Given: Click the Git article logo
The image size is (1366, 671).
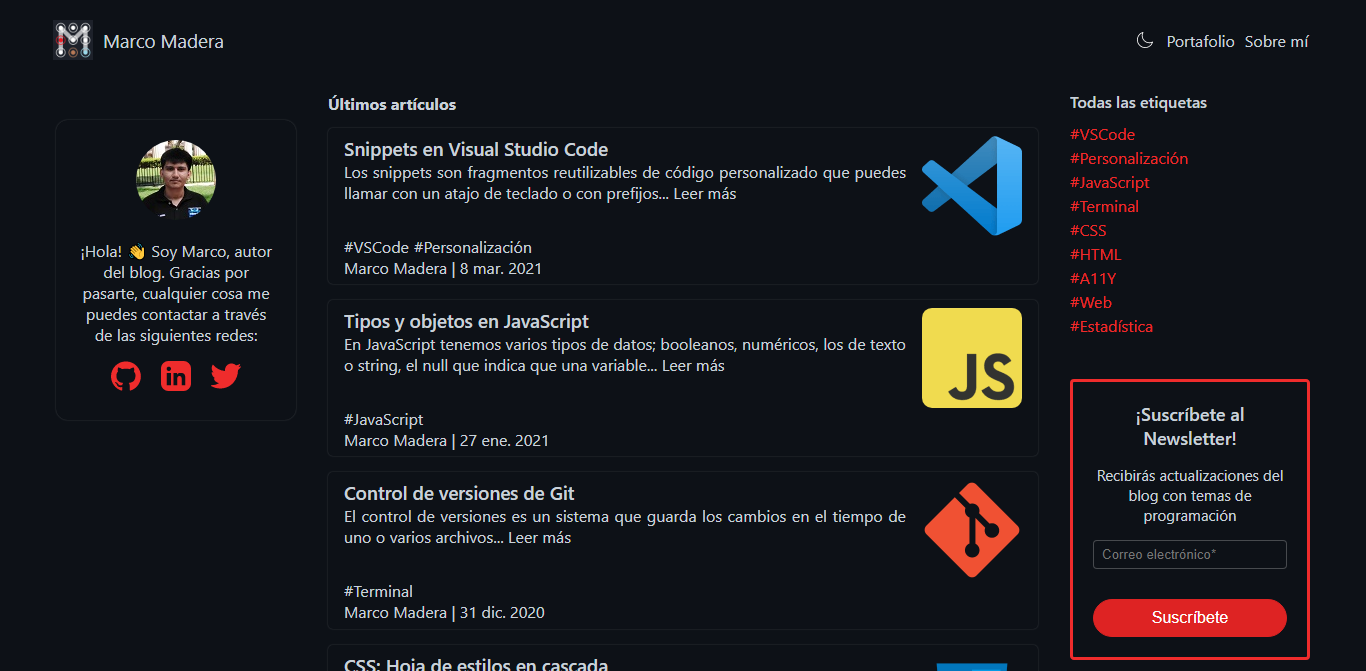Looking at the screenshot, I should (971, 529).
